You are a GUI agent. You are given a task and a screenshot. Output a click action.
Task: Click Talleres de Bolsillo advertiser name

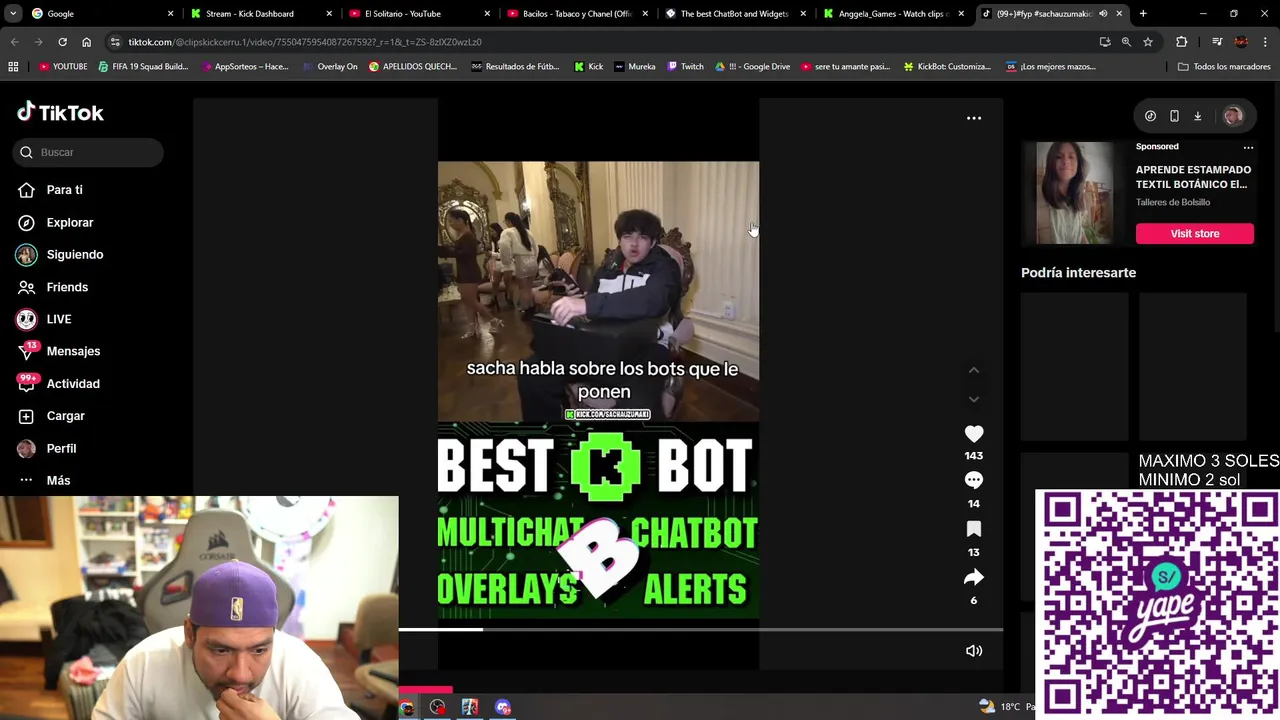click(x=1173, y=202)
